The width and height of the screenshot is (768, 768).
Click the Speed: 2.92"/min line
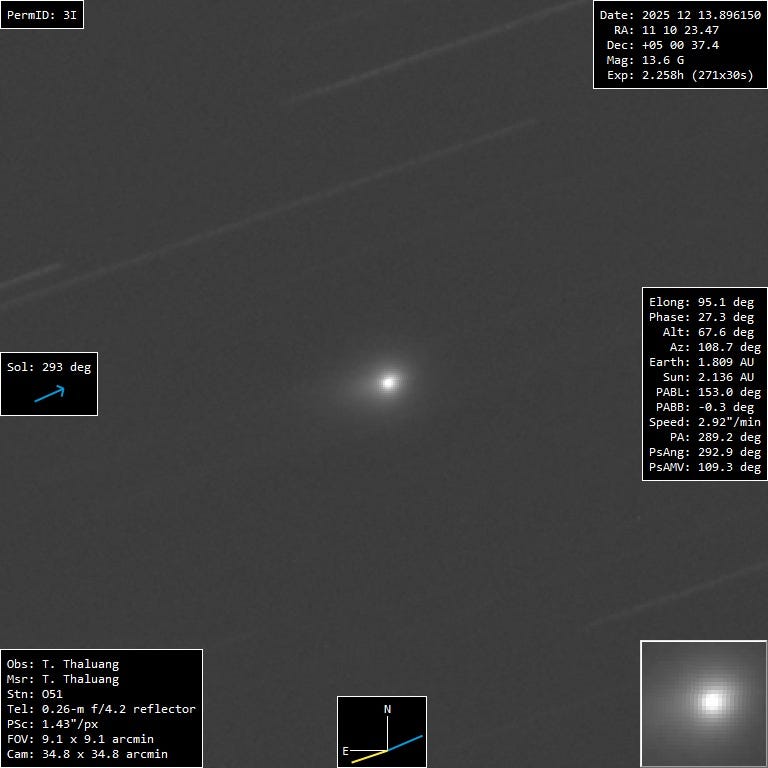point(705,422)
